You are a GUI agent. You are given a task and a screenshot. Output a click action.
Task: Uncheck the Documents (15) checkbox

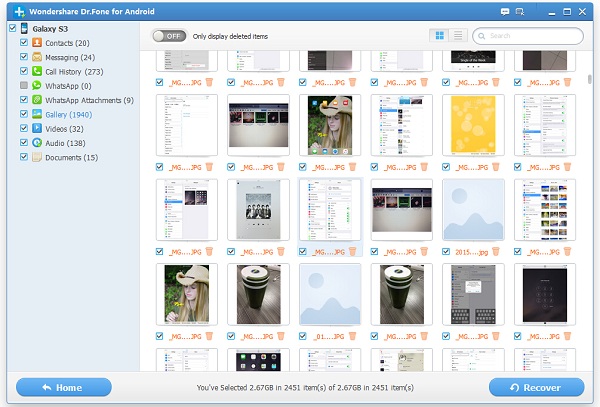coord(24,156)
